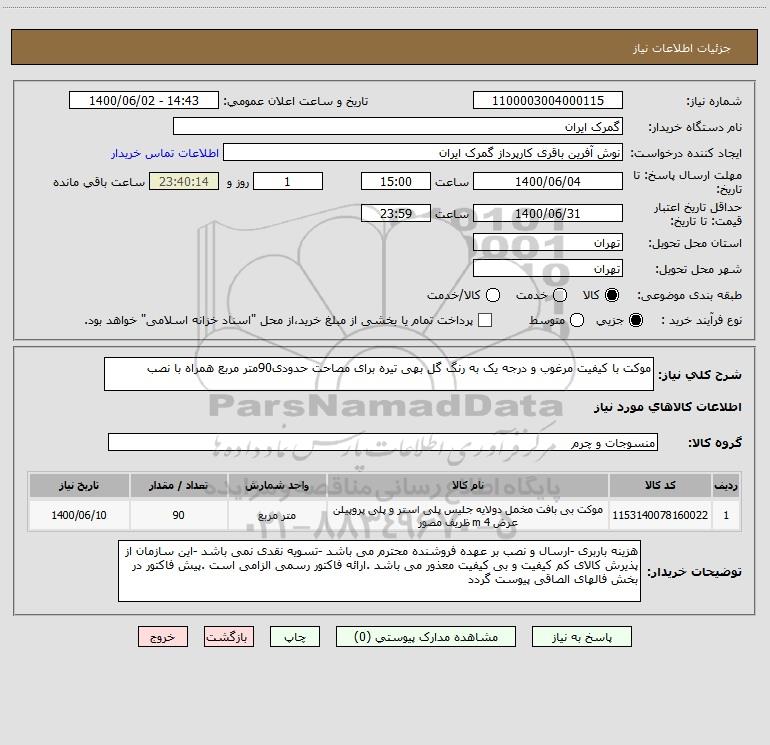Click the چاپ print button

[x=295, y=637]
